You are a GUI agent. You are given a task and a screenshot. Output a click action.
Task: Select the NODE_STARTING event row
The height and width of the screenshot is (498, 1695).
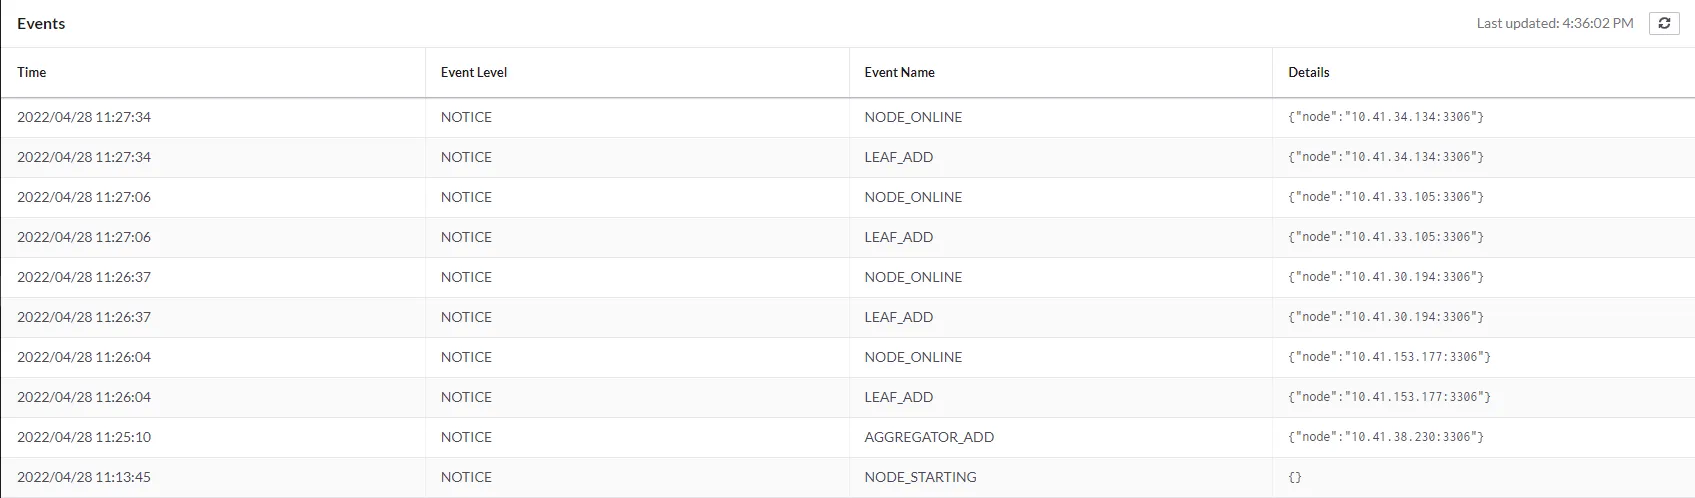point(920,477)
